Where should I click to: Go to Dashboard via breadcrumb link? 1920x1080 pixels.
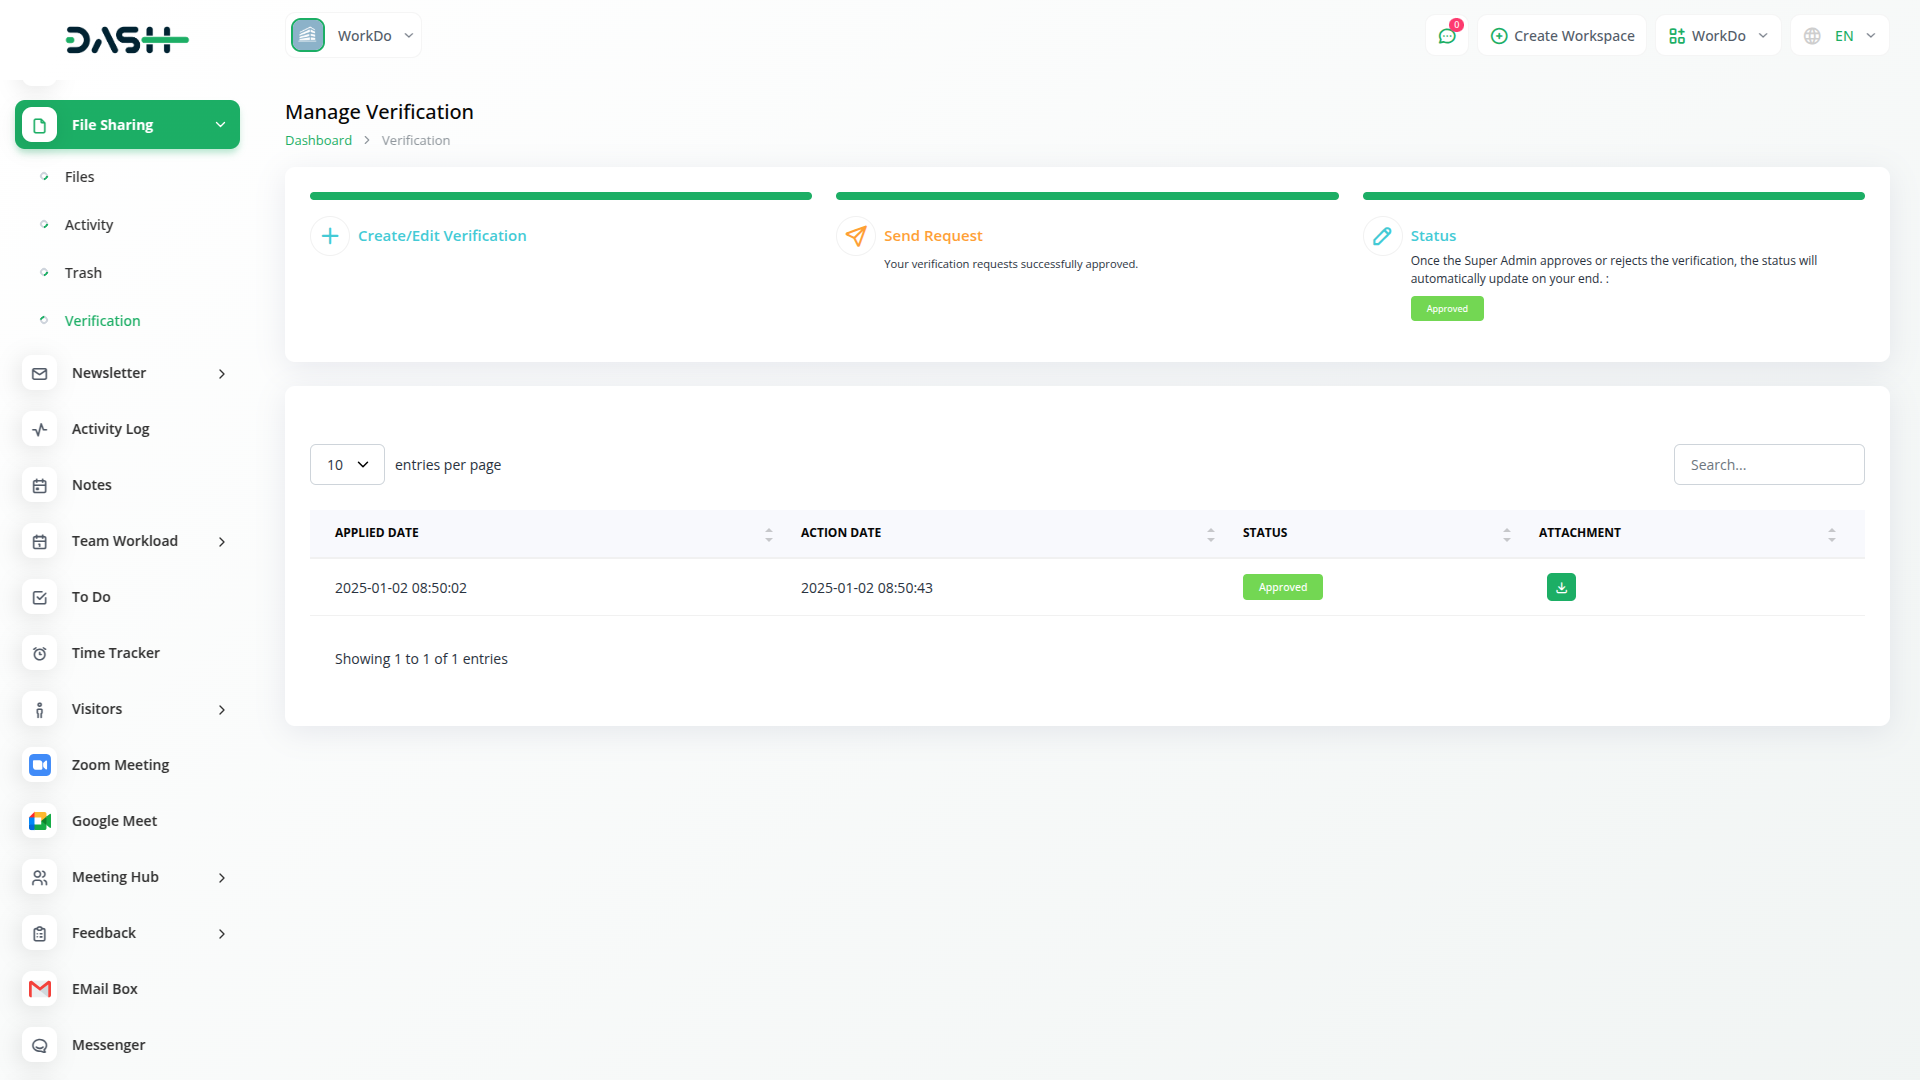[318, 141]
